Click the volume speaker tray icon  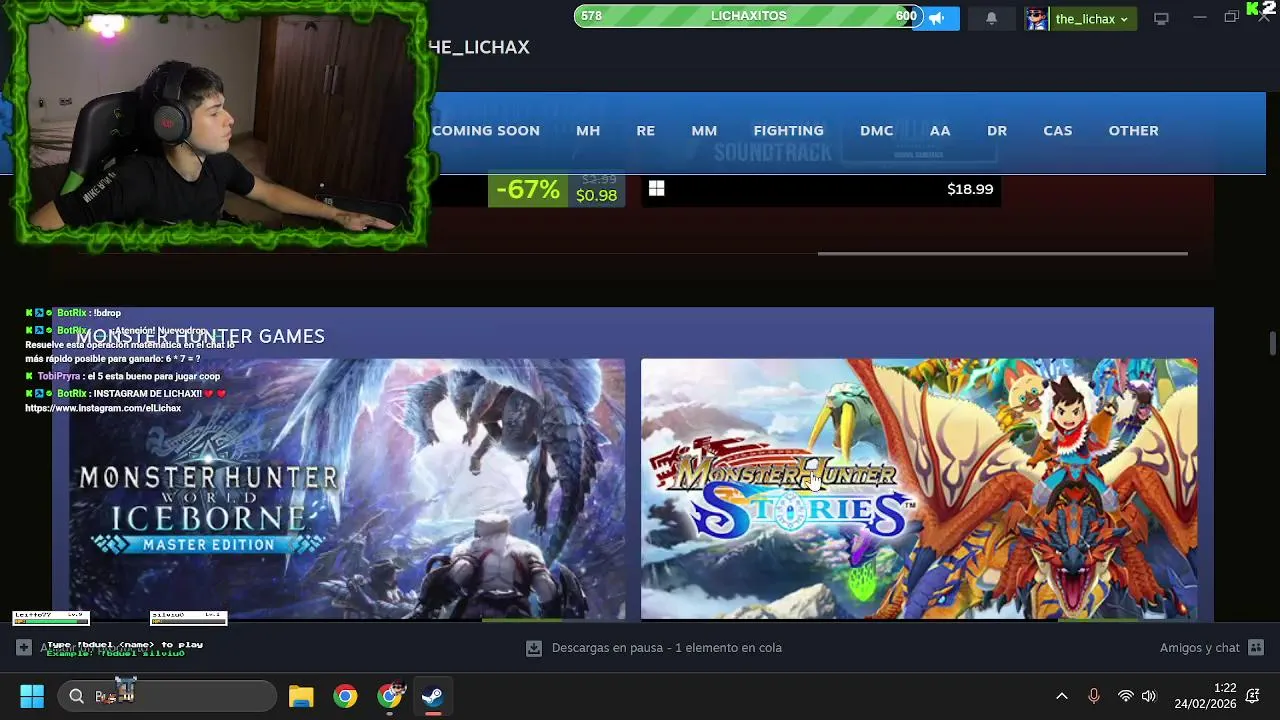click(1149, 696)
